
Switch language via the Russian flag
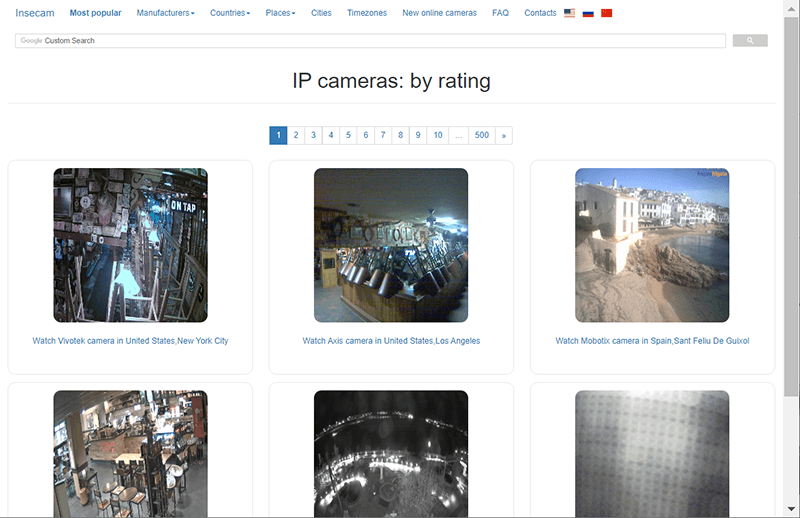[x=588, y=13]
